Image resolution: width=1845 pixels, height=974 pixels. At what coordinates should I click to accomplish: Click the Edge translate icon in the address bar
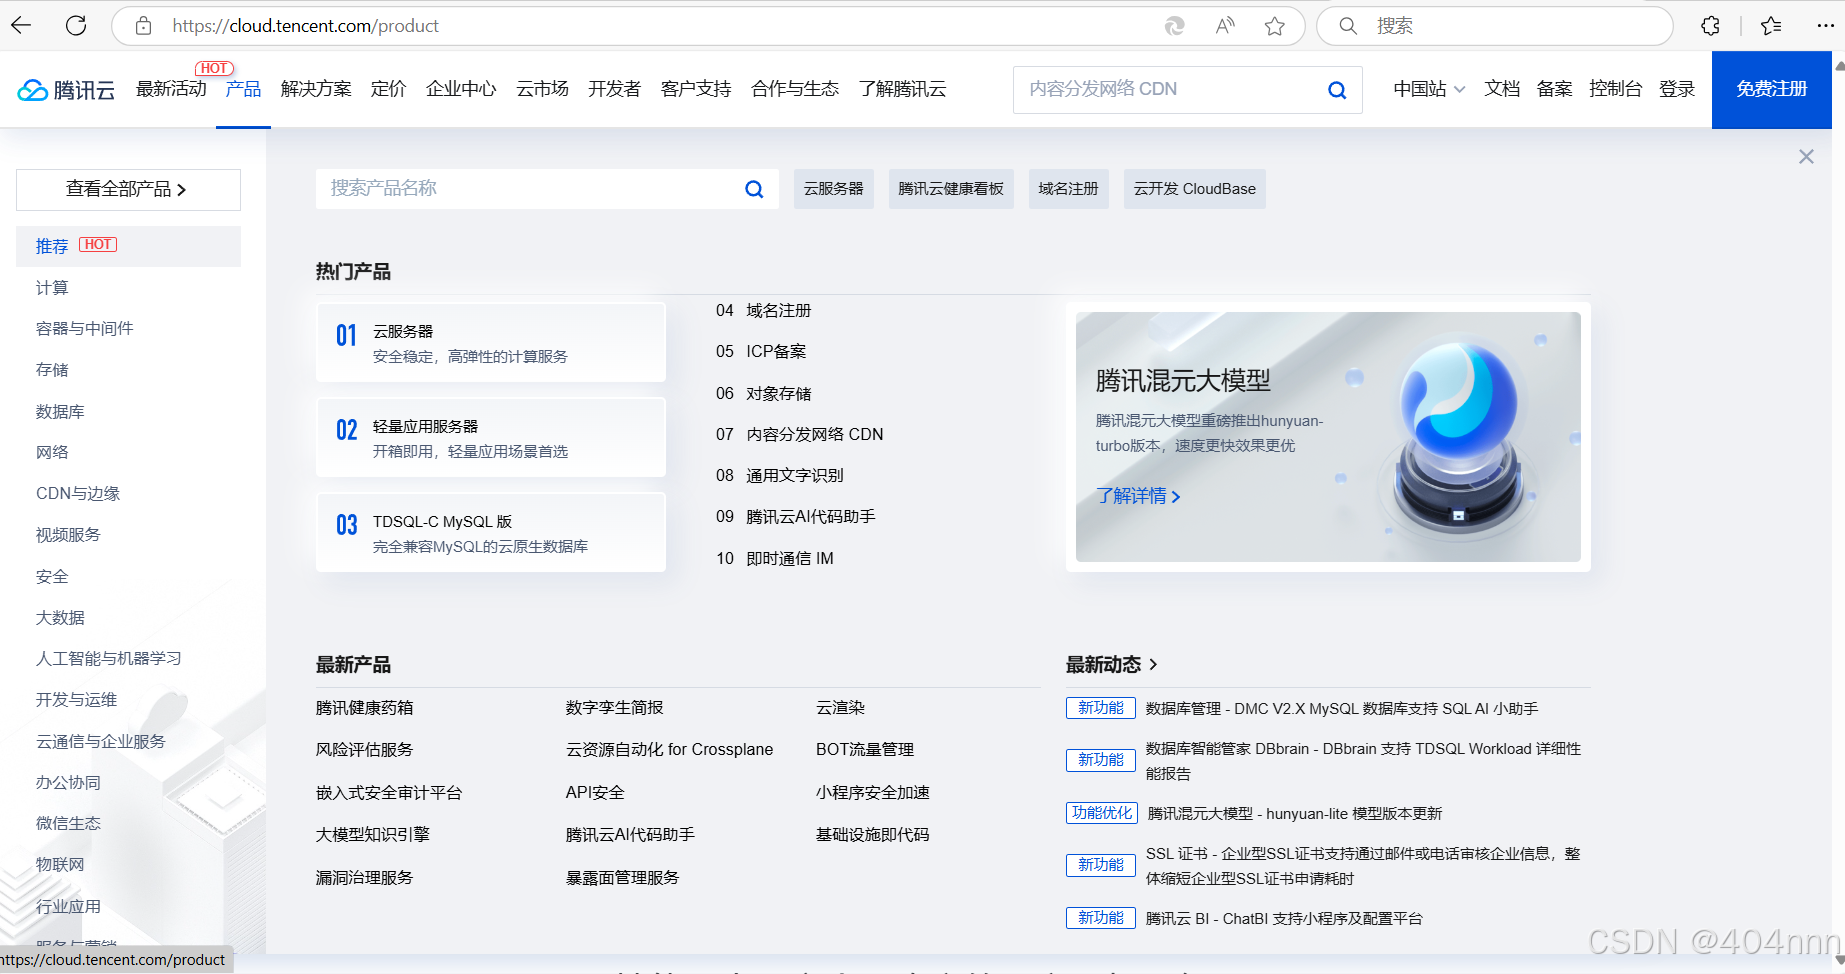coord(1175,26)
